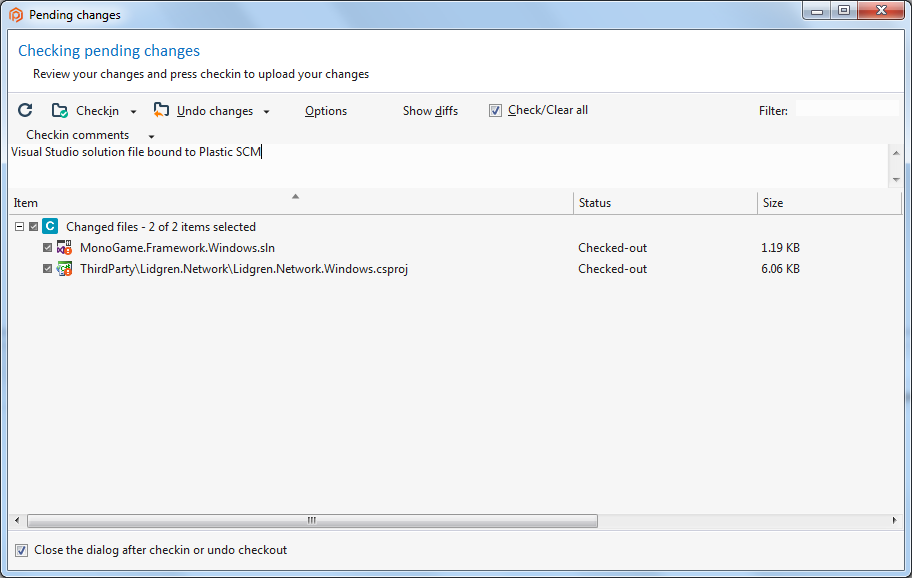Click the MonoGame.Framework.Windows.sln file icon
The image size is (912, 578).
[x=64, y=248]
